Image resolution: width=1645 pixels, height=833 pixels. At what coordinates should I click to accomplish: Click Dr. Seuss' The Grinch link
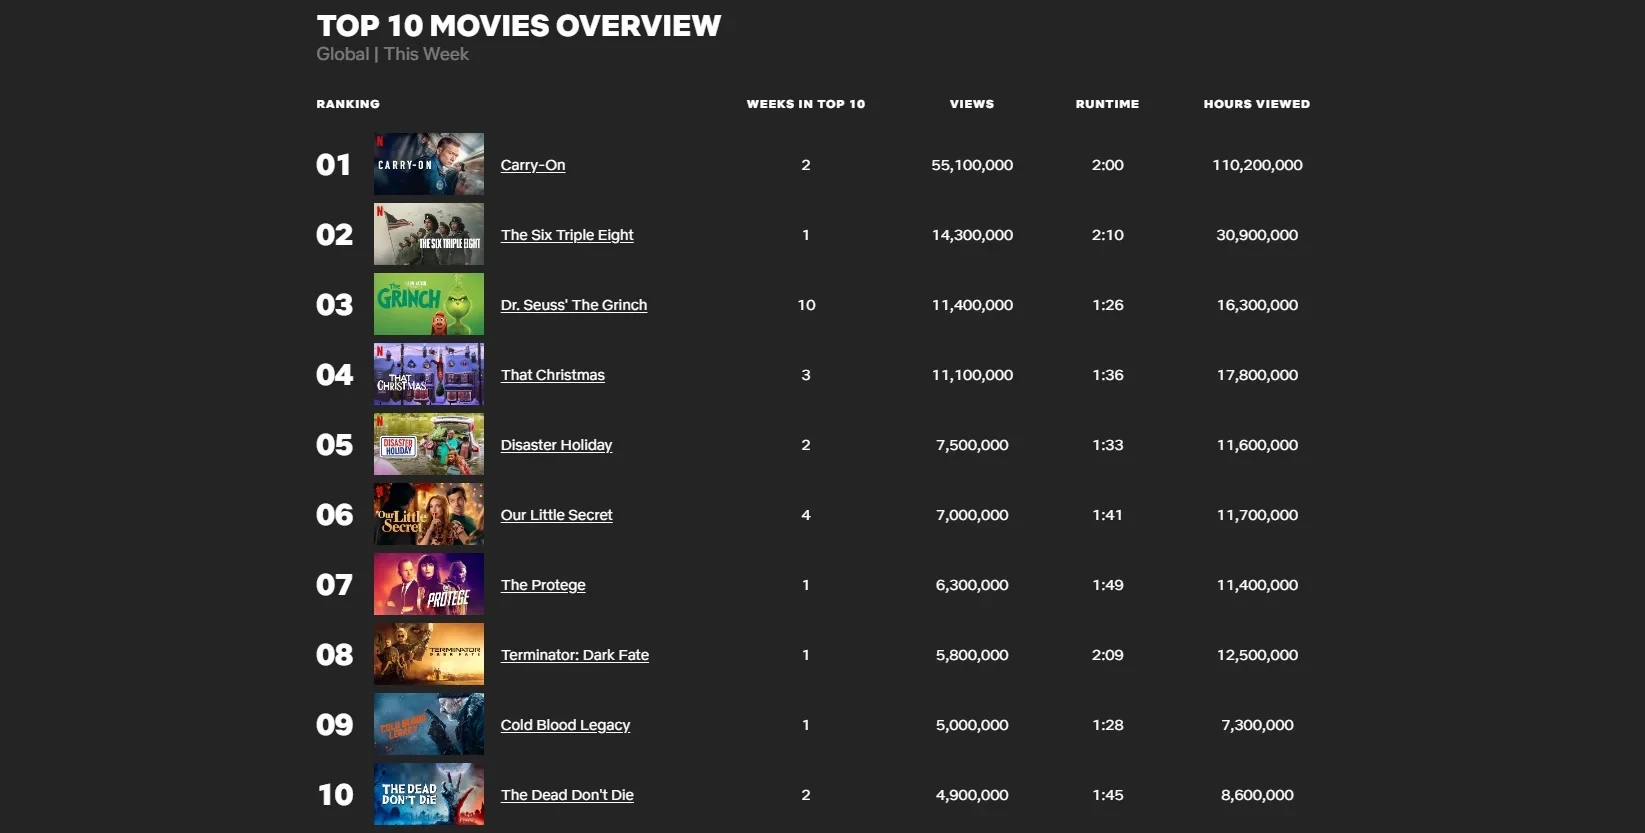coord(573,305)
